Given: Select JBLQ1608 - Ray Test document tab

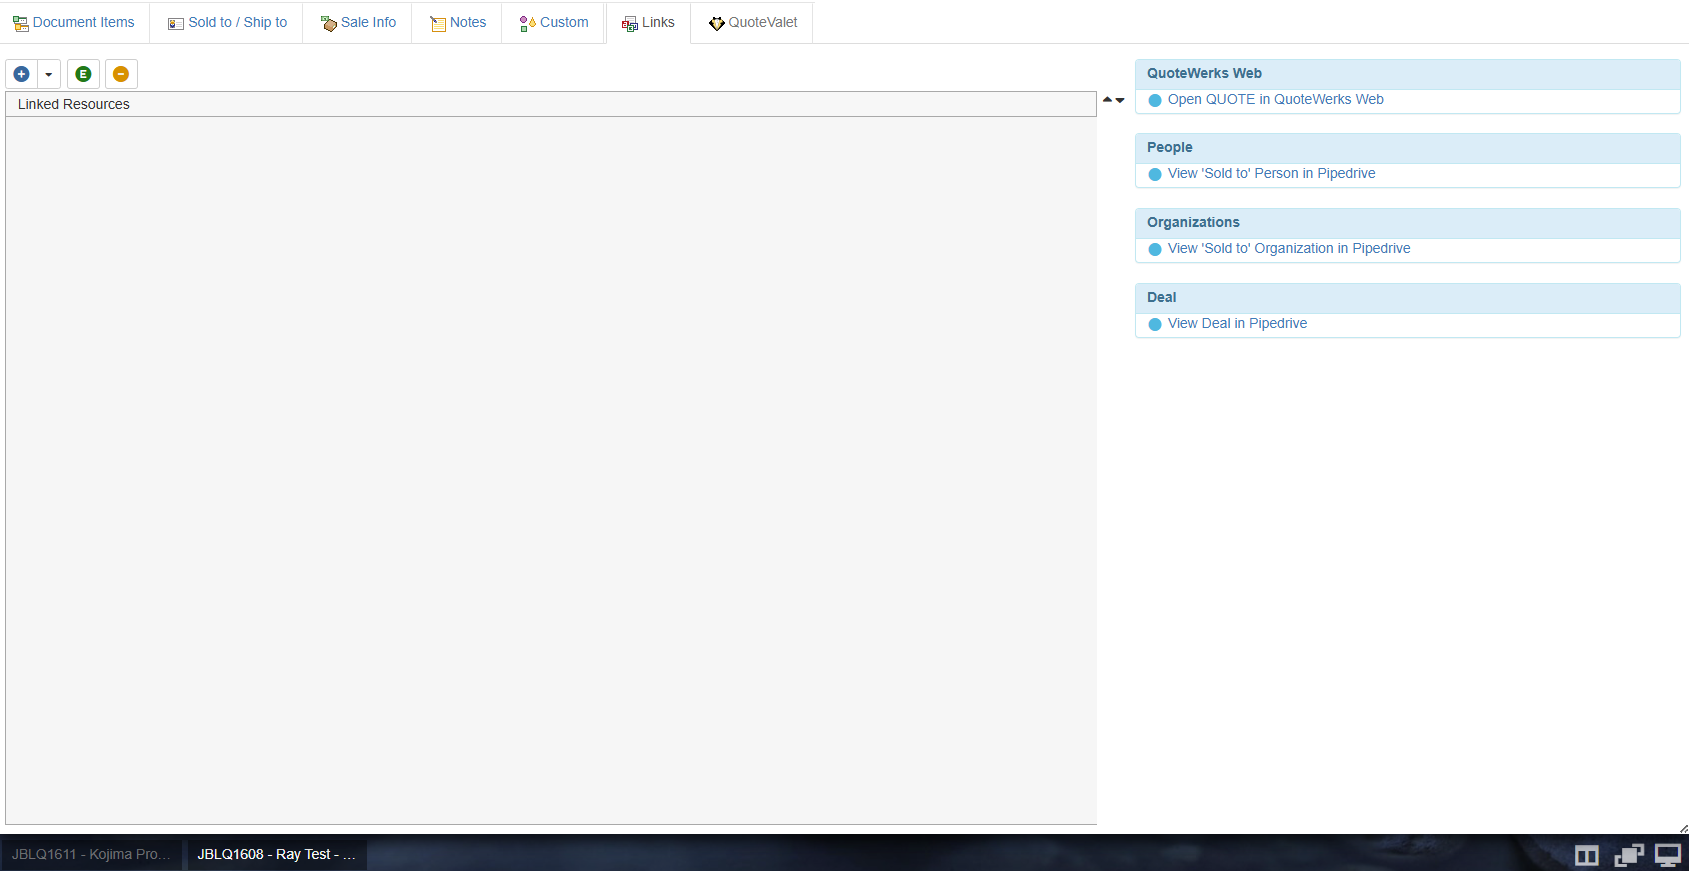Looking at the screenshot, I should coord(276,854).
